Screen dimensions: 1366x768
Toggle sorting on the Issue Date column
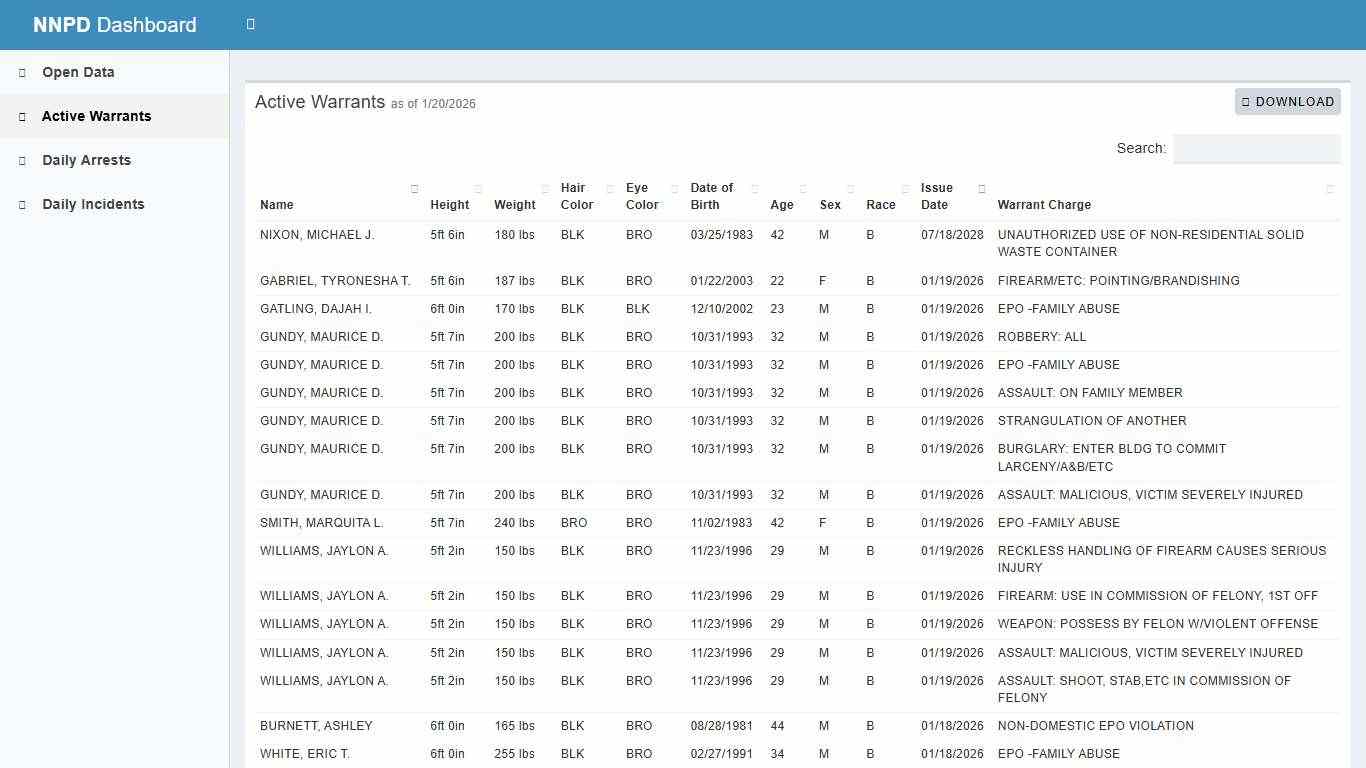[x=980, y=188]
